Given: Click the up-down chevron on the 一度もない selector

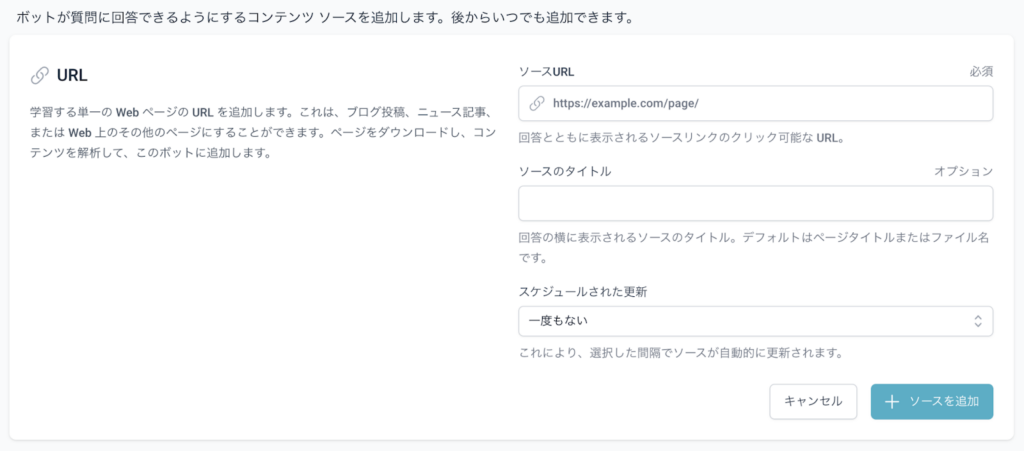Looking at the screenshot, I should [977, 321].
